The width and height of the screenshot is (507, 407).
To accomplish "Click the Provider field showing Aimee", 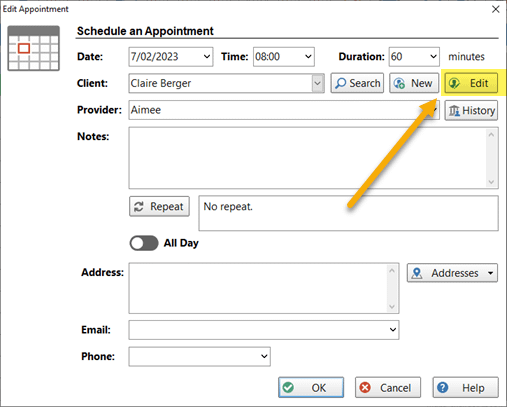I will click(x=284, y=110).
